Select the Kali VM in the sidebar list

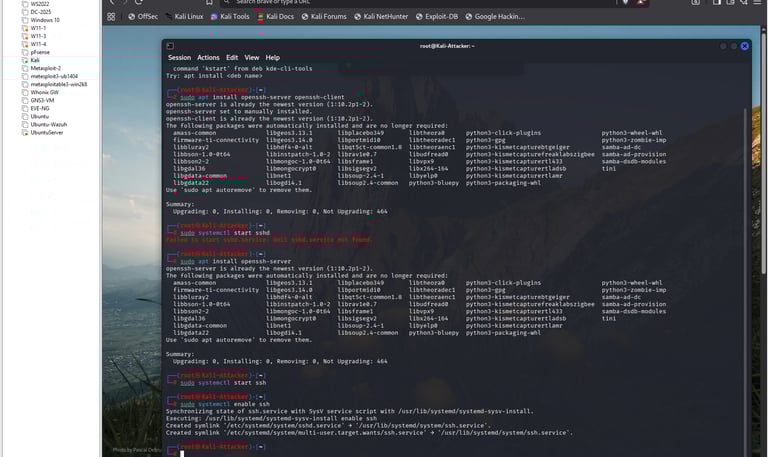[35, 60]
